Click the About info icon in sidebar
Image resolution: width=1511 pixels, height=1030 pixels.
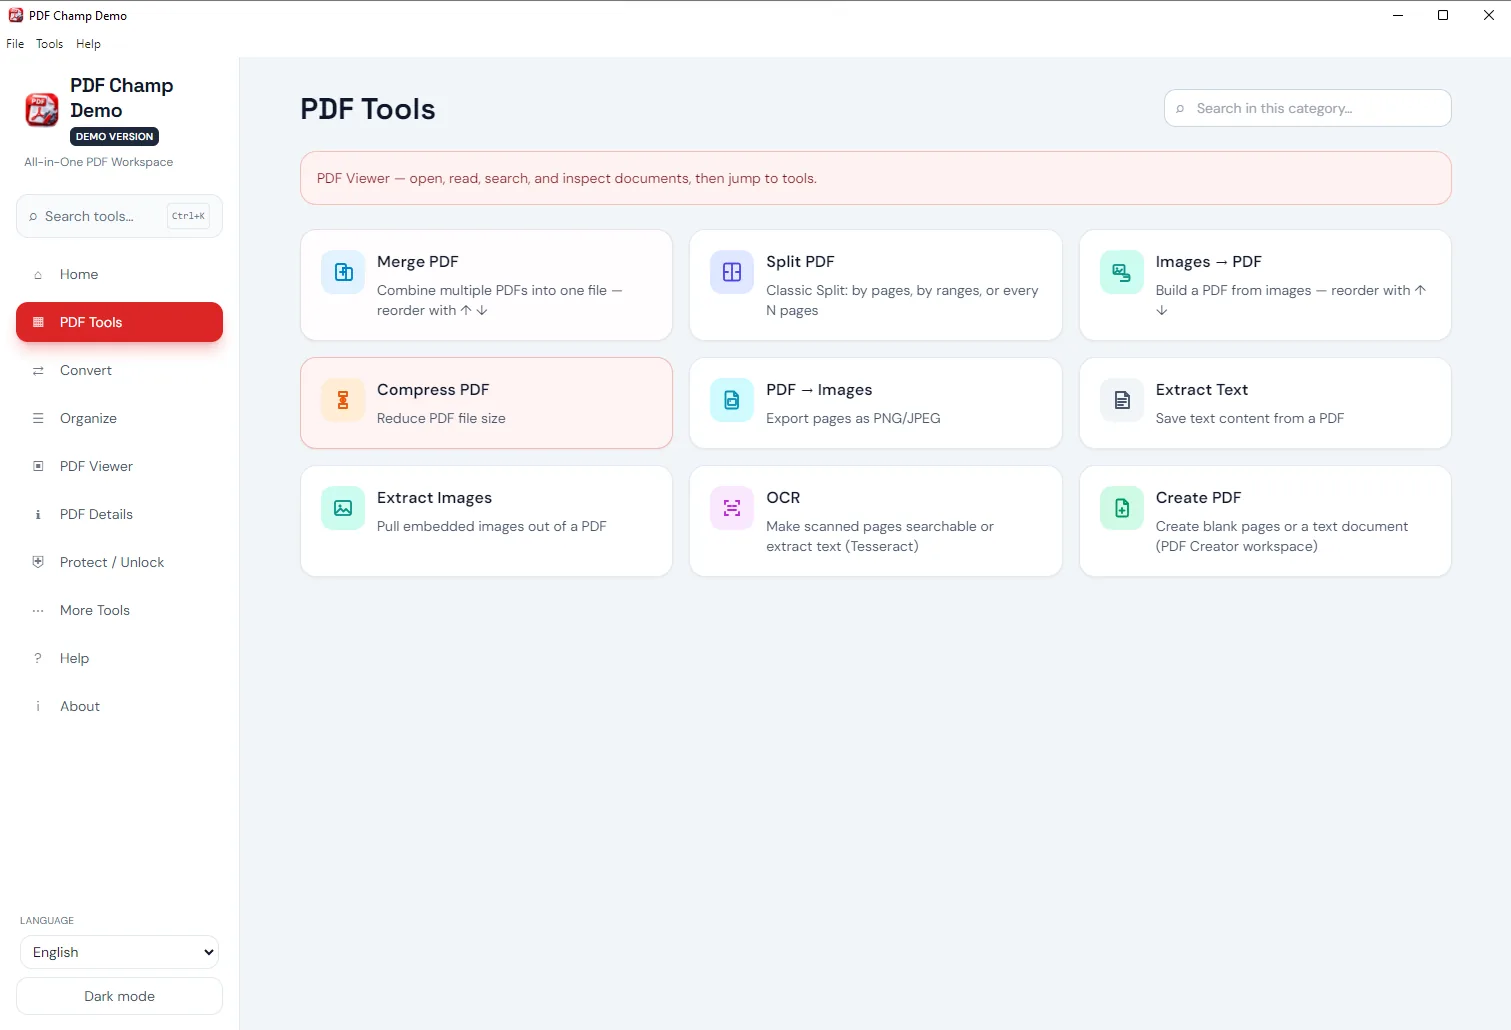click(38, 706)
